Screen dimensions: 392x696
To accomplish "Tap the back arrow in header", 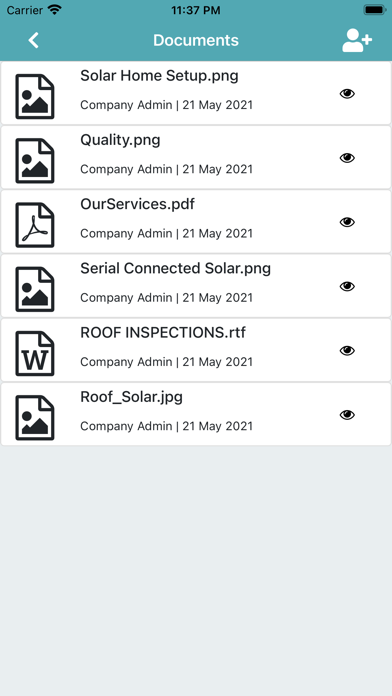I will 33,40.
